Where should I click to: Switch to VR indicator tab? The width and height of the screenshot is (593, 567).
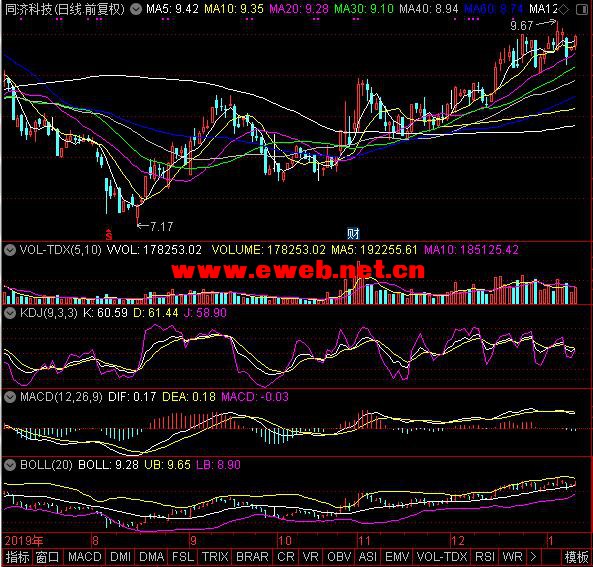[x=310, y=557]
